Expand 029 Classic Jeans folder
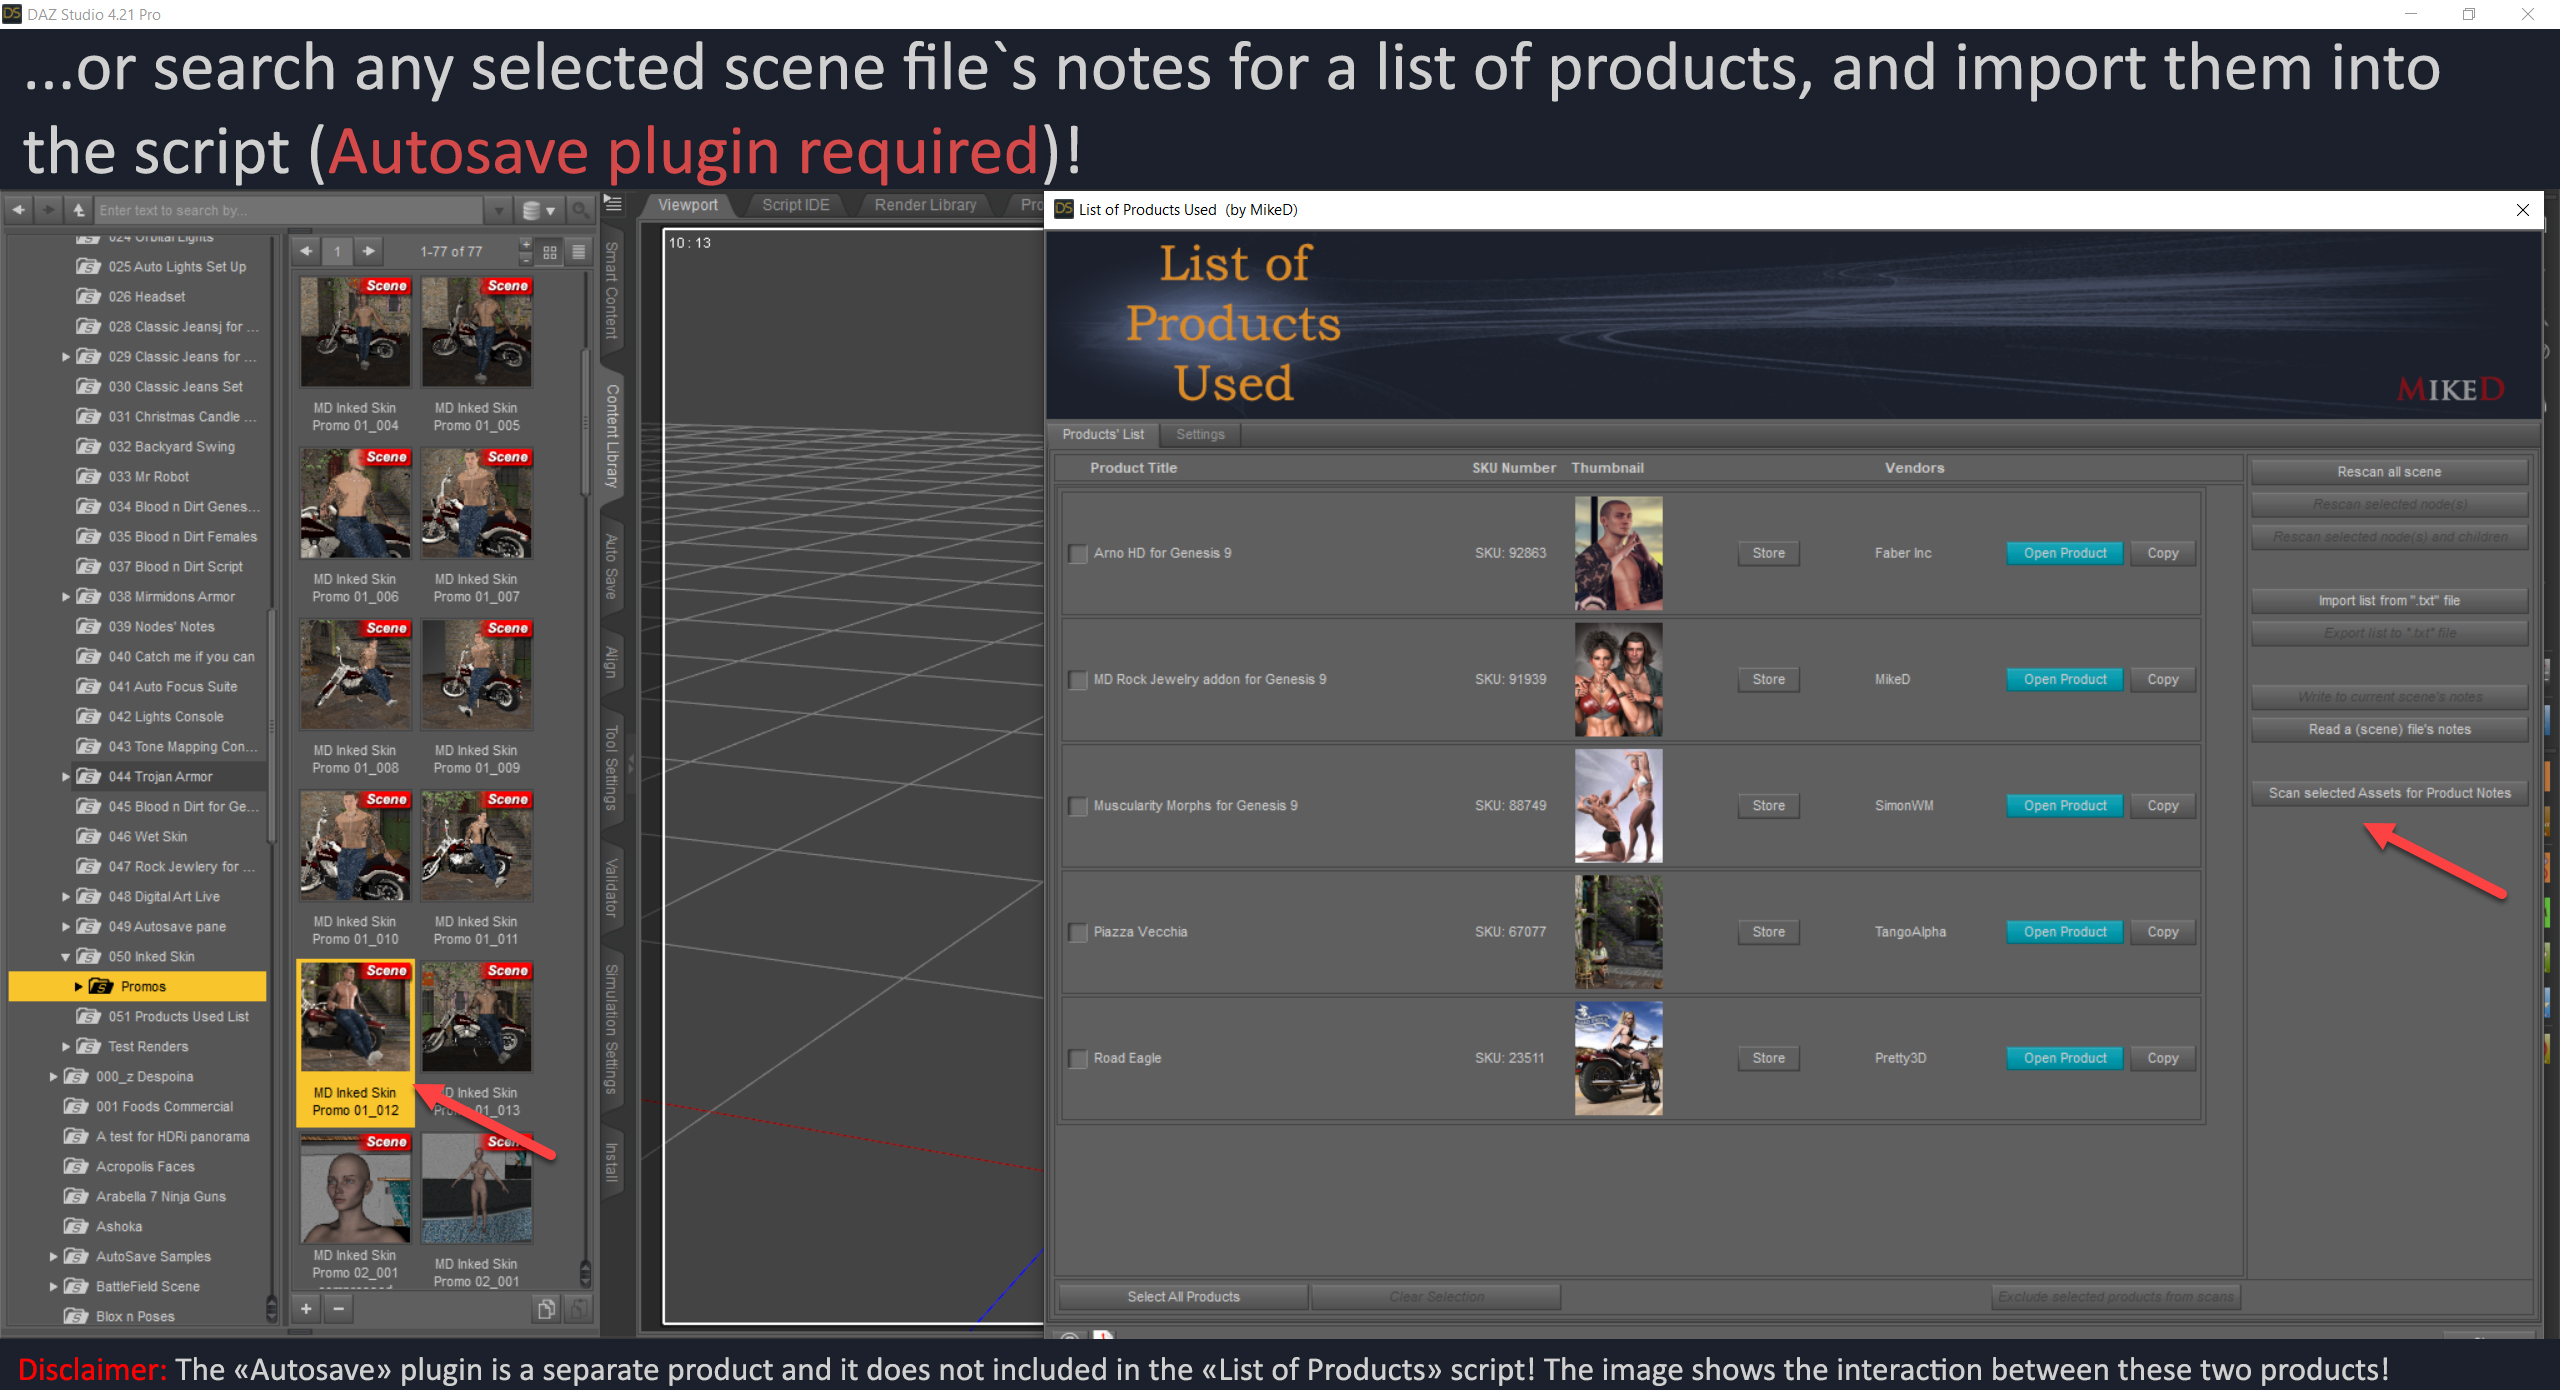Screen dimensions: 2560x1390 tap(66, 356)
